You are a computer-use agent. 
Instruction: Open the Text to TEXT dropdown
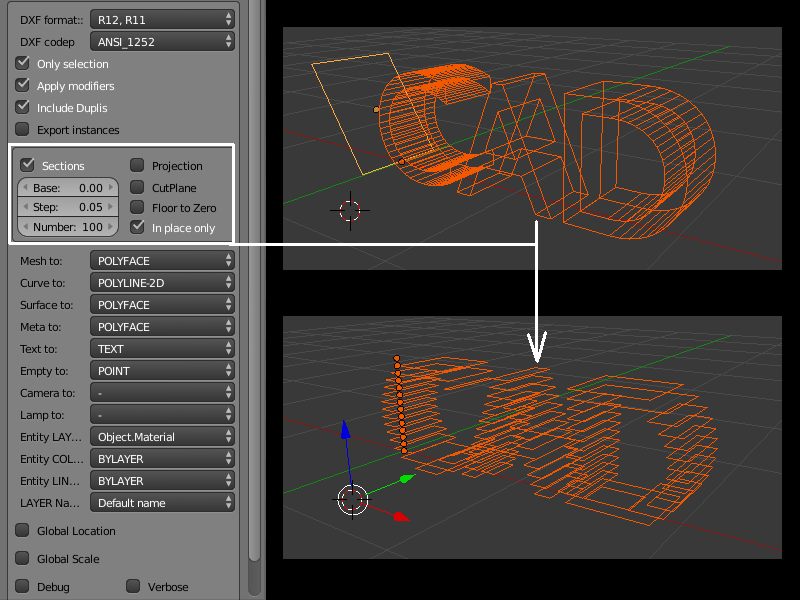click(x=162, y=348)
